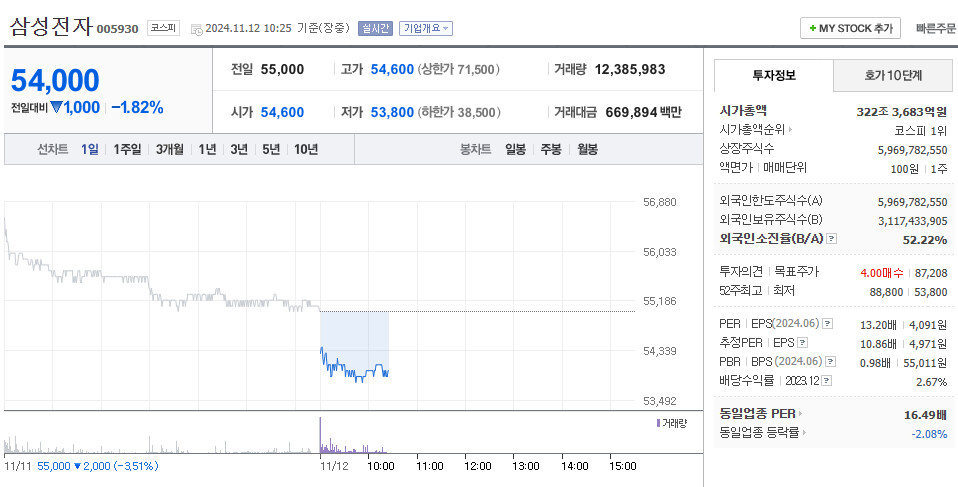The image size is (958, 487).
Task: Open the 동일업종 PER link
Action: point(758,414)
